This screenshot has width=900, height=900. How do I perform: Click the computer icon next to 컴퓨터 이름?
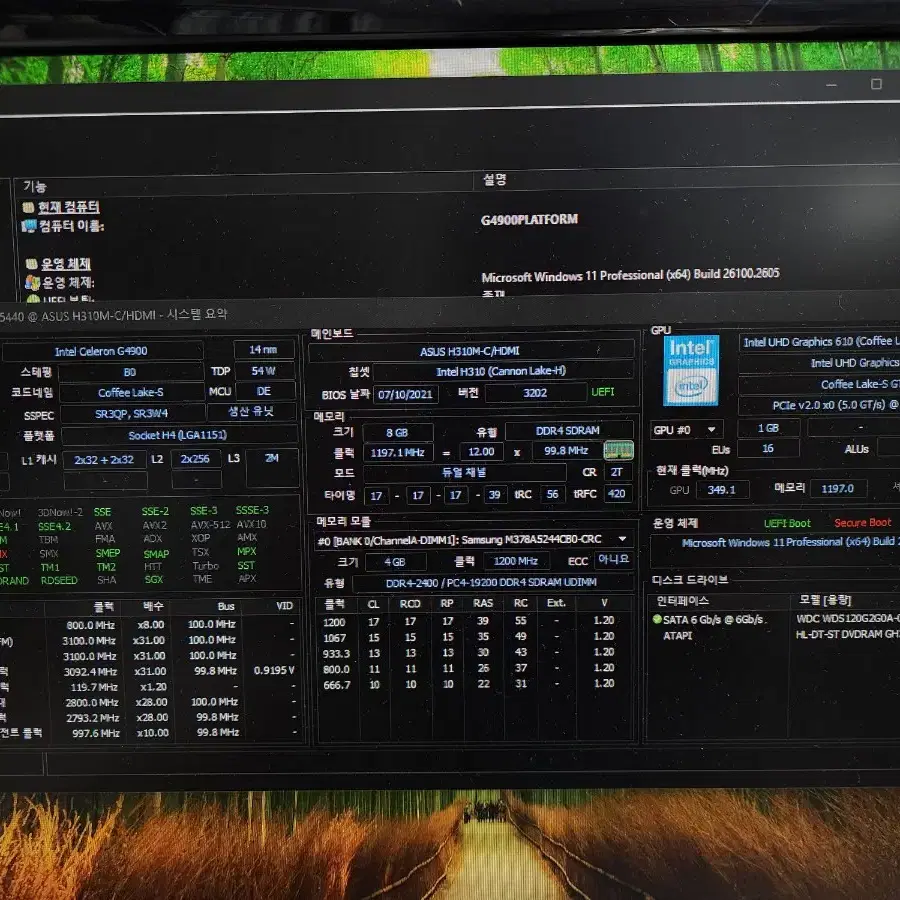29,226
